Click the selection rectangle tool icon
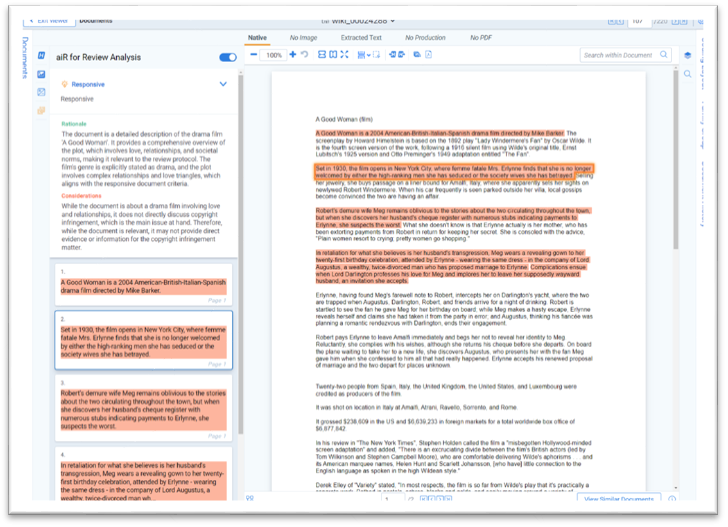This screenshot has height=527, width=728. click(377, 55)
